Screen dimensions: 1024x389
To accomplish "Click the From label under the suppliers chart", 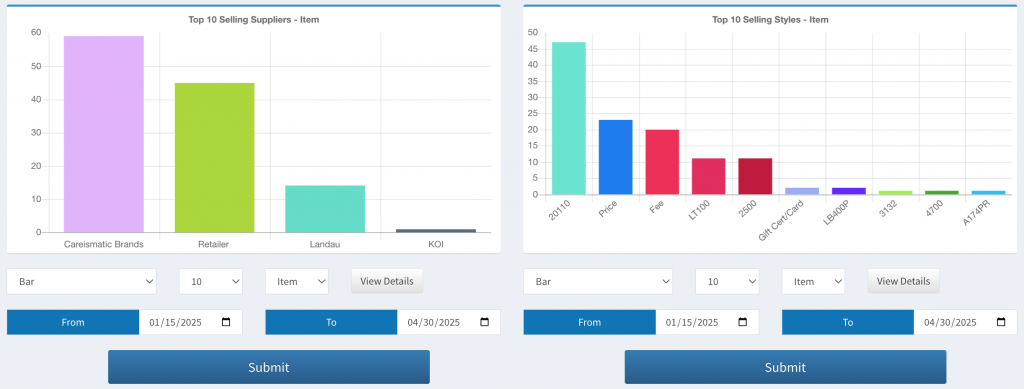I will (73, 322).
